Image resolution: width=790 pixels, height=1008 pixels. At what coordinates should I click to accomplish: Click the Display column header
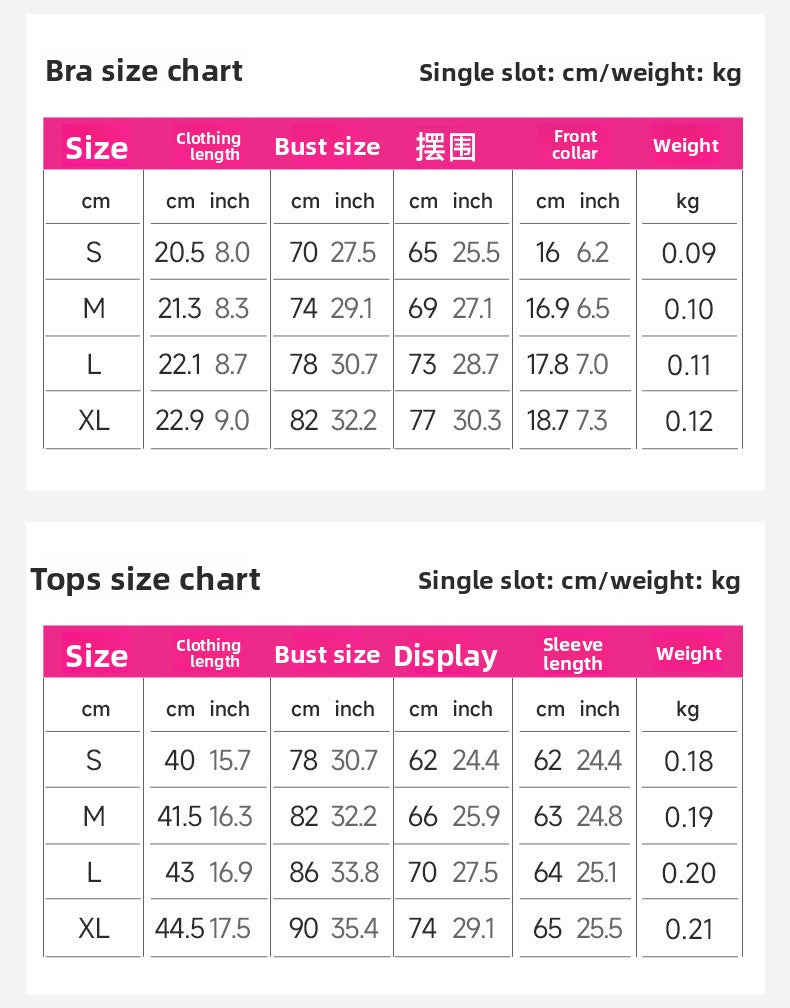point(445,656)
